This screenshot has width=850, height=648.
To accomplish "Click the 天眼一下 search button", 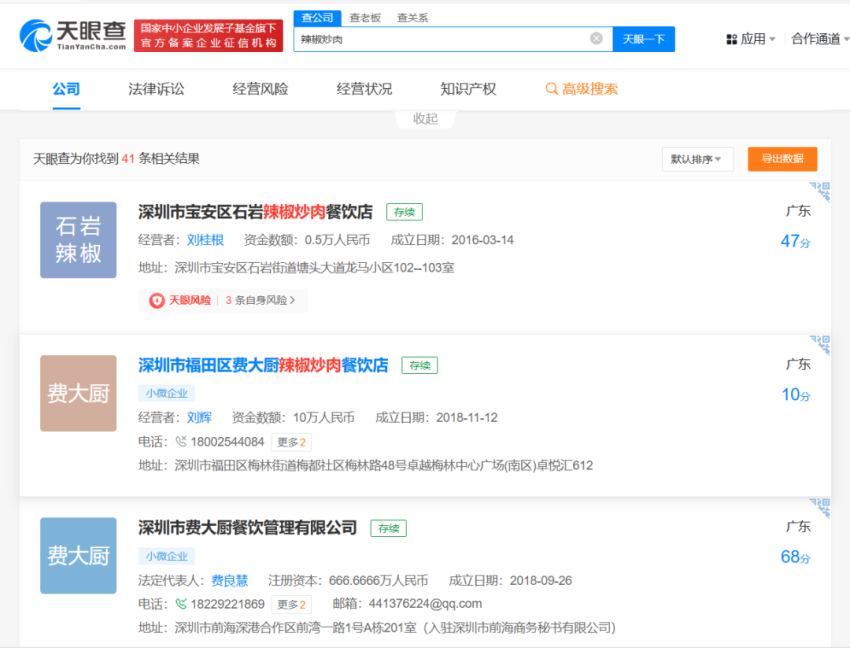I will pos(643,39).
